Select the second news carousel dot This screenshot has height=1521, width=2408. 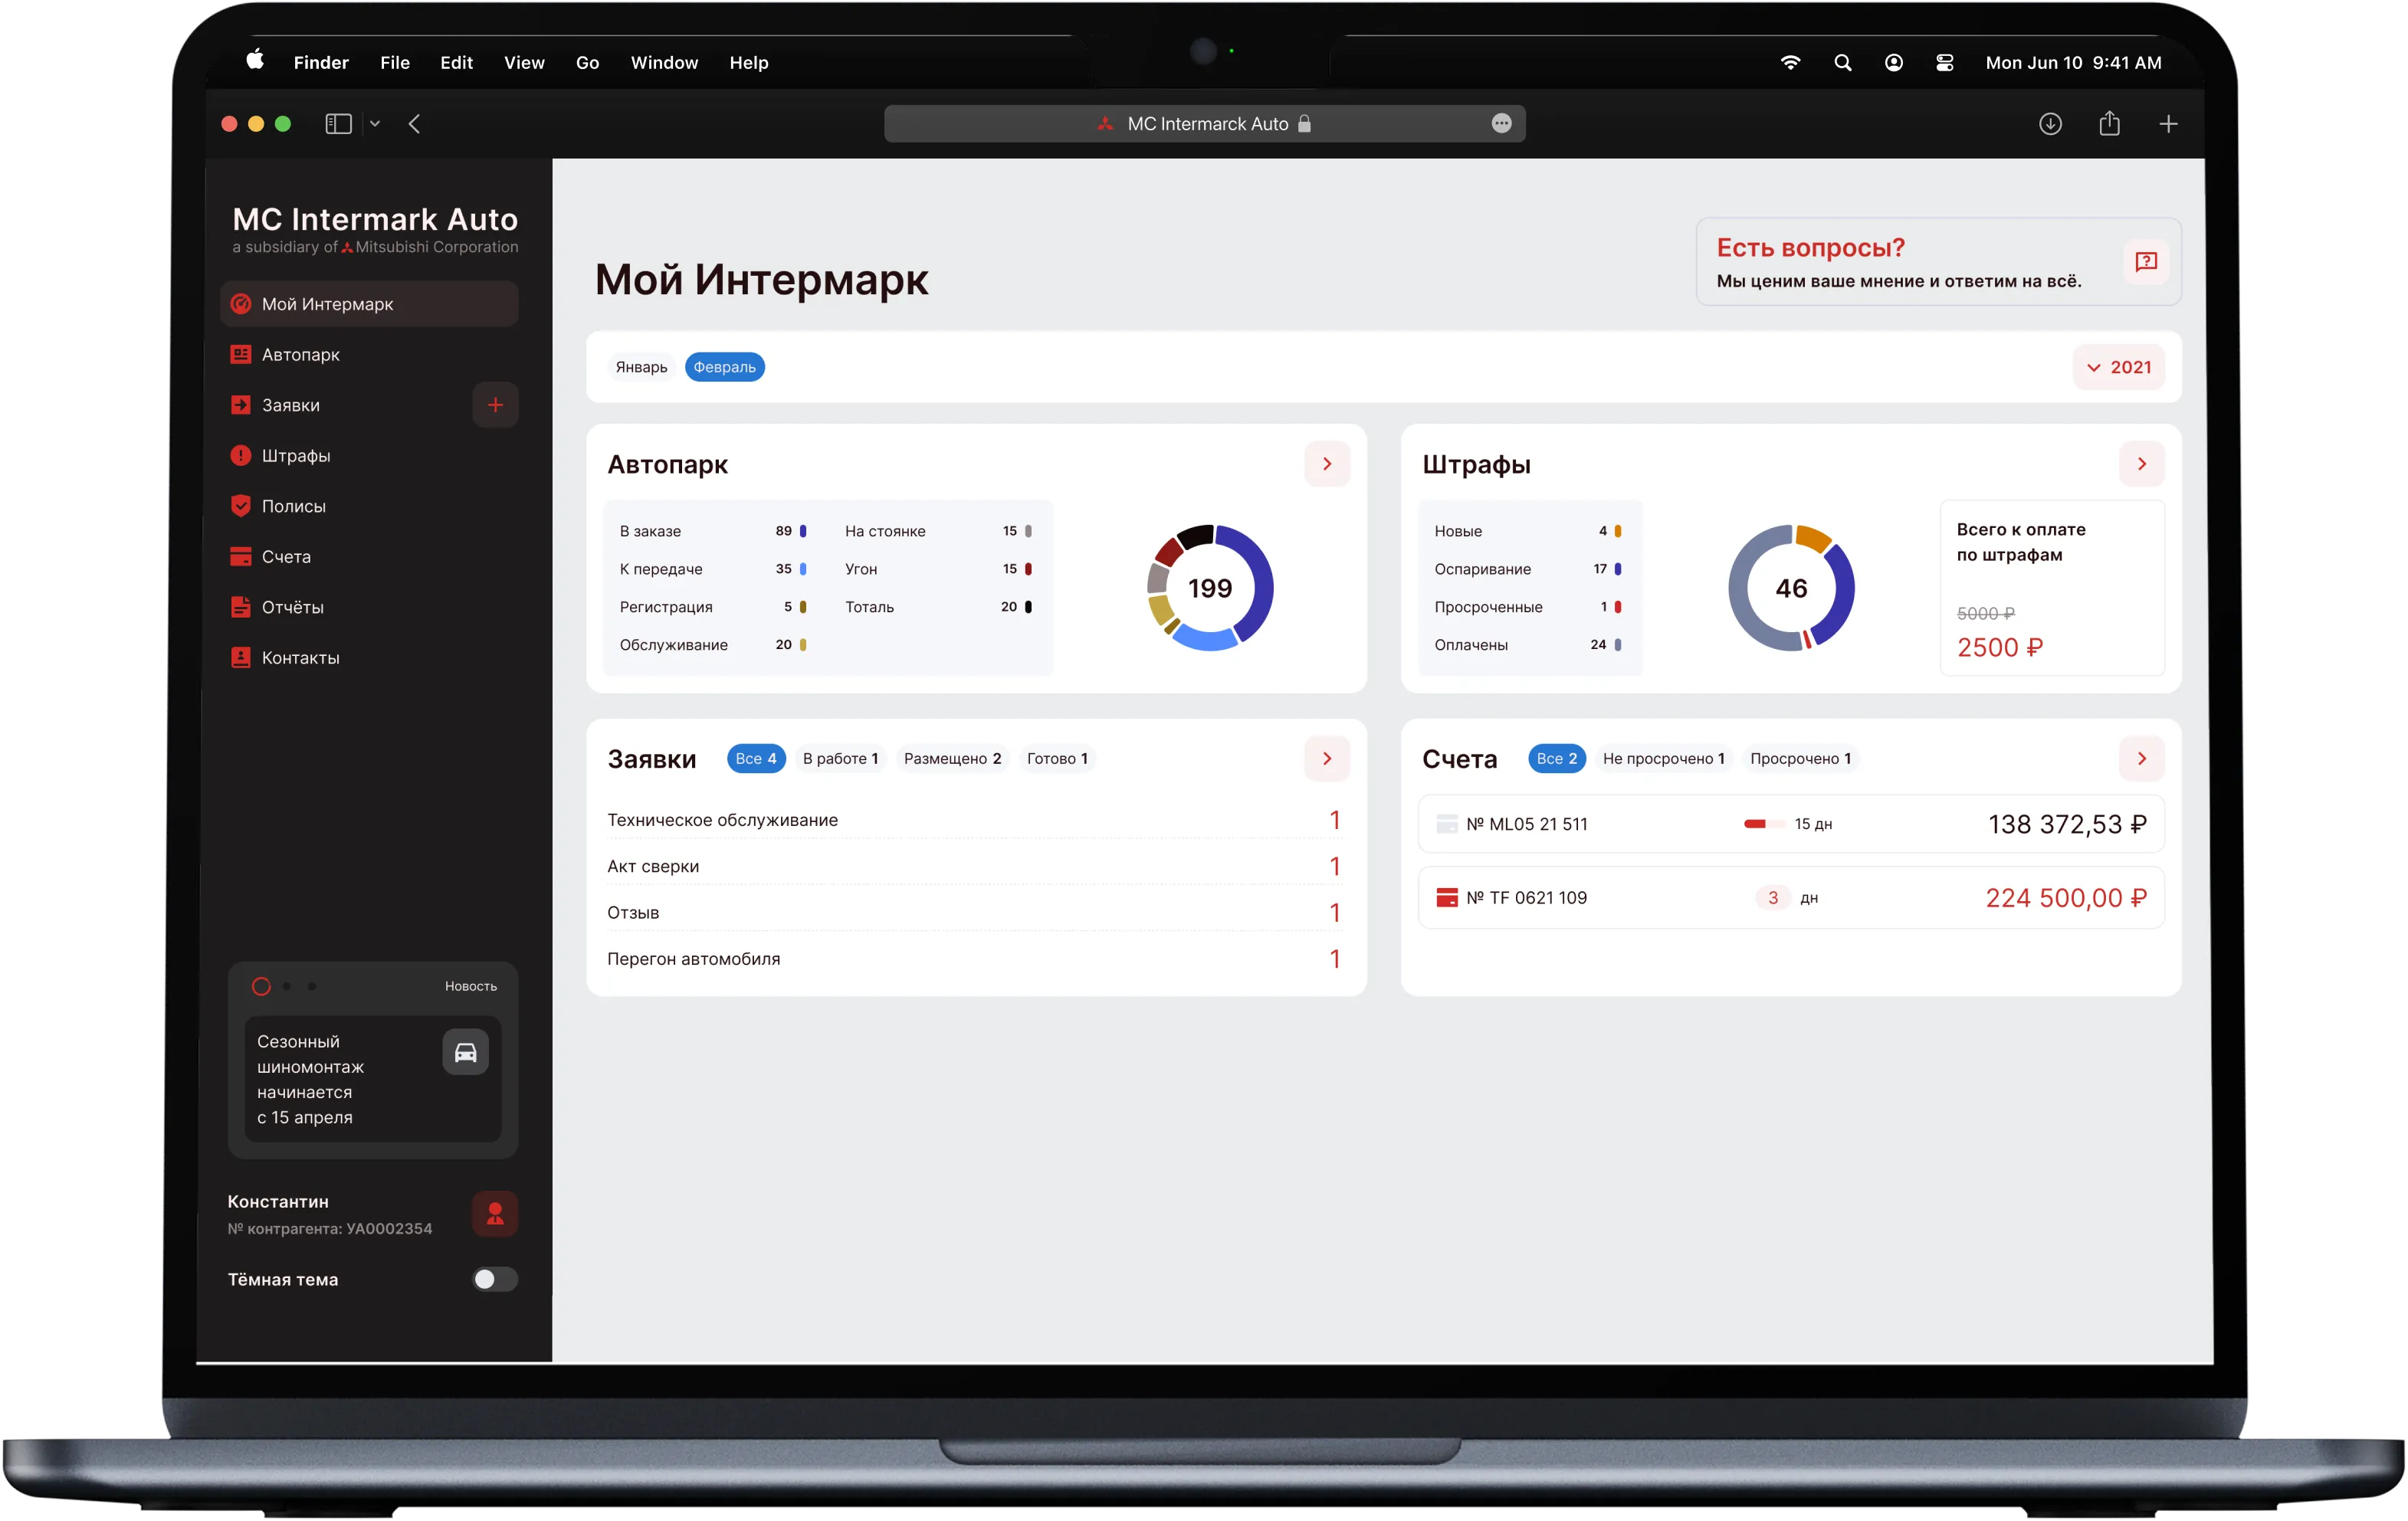(287, 986)
